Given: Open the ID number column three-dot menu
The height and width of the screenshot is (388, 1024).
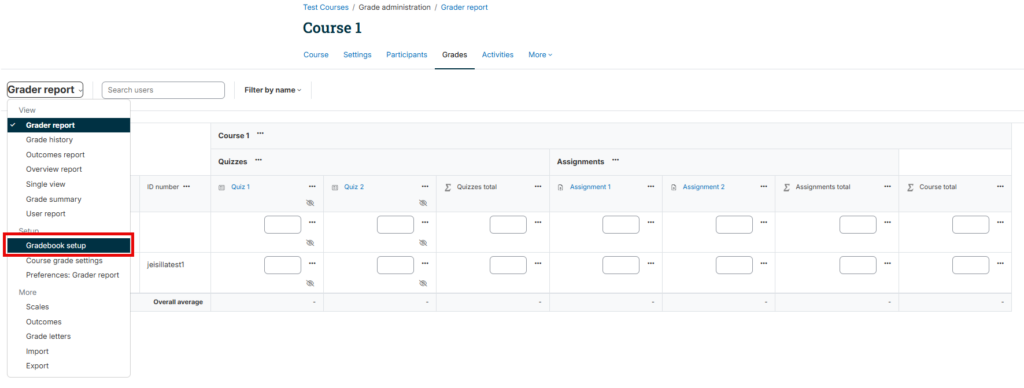Looking at the screenshot, I should [x=187, y=186].
